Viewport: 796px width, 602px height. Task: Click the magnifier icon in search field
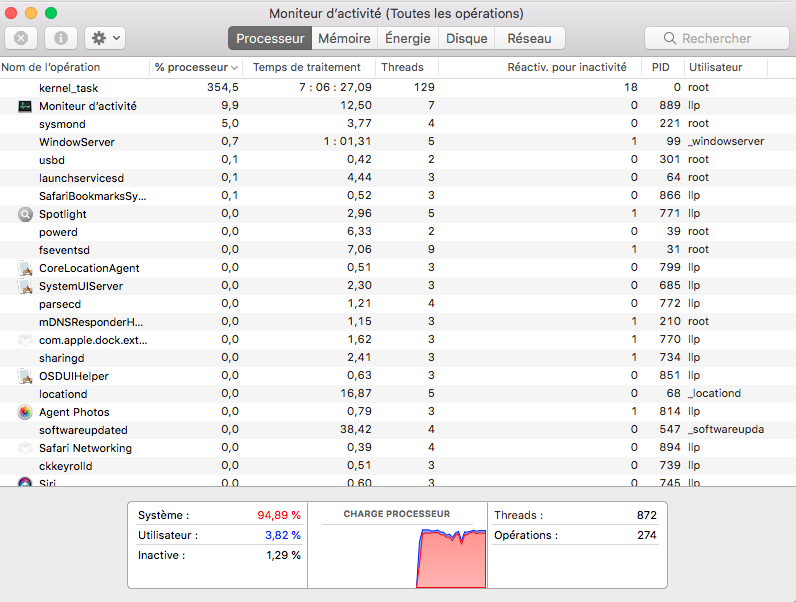pyautogui.click(x=670, y=39)
